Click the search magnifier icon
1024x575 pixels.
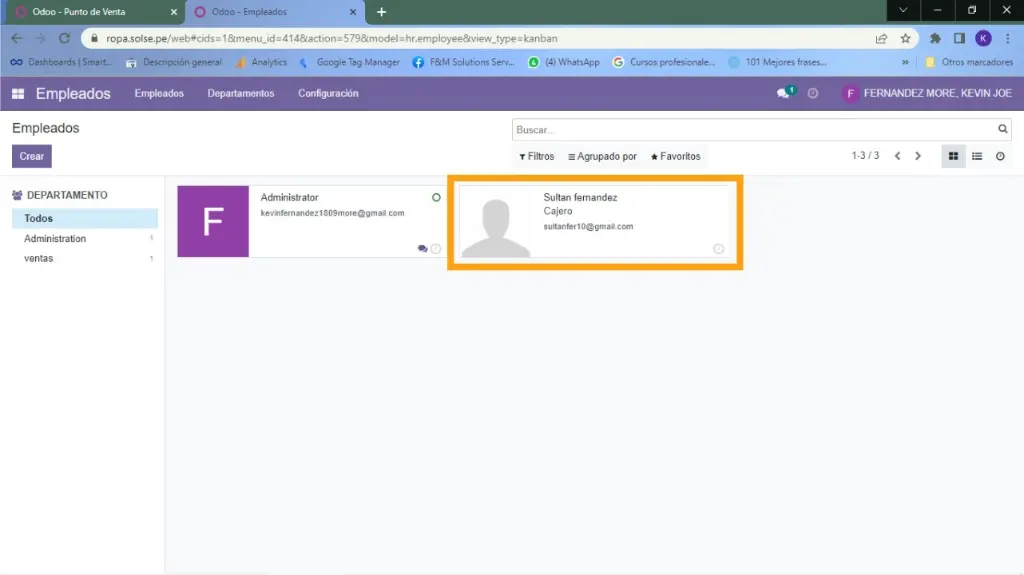1003,130
